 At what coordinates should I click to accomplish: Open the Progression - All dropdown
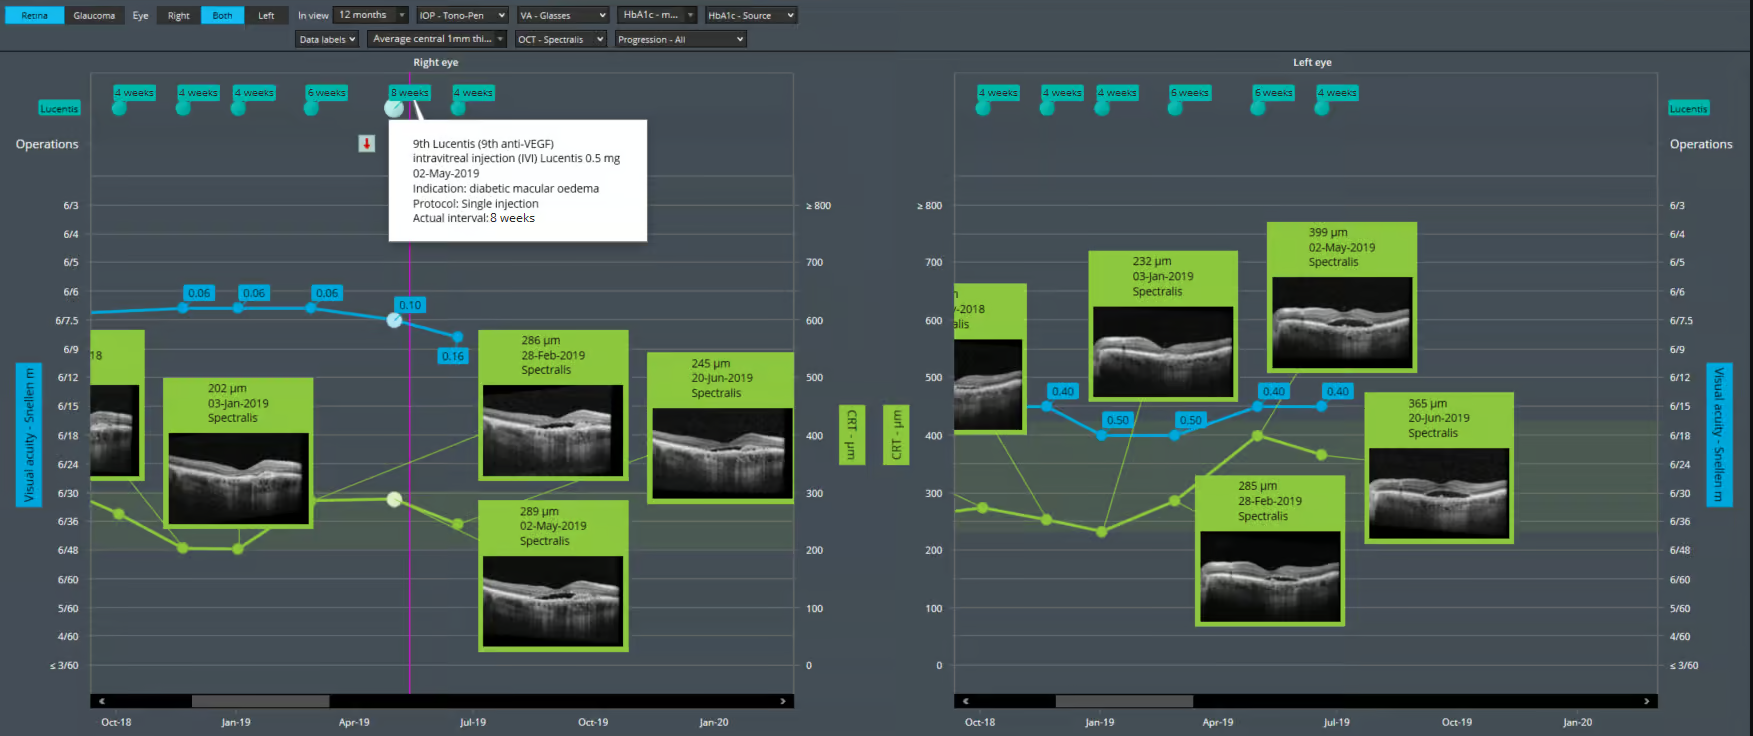(680, 39)
